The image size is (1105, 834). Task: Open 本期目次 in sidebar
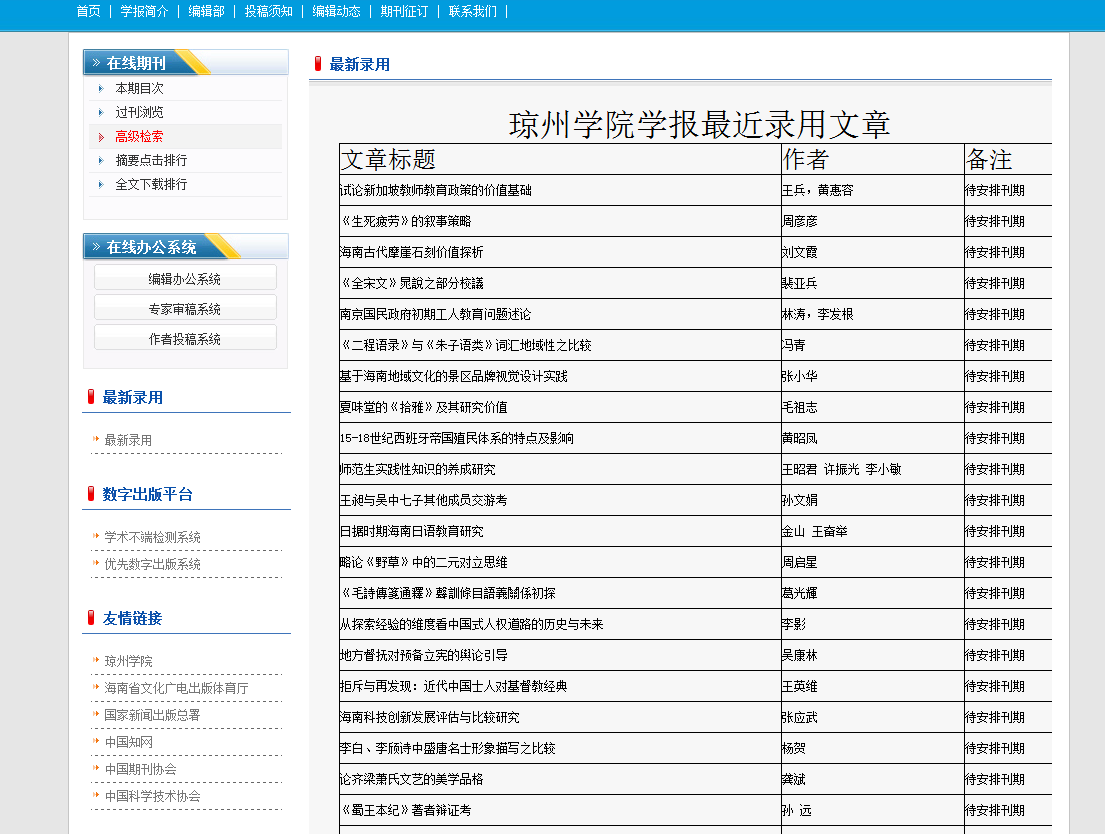[140, 88]
